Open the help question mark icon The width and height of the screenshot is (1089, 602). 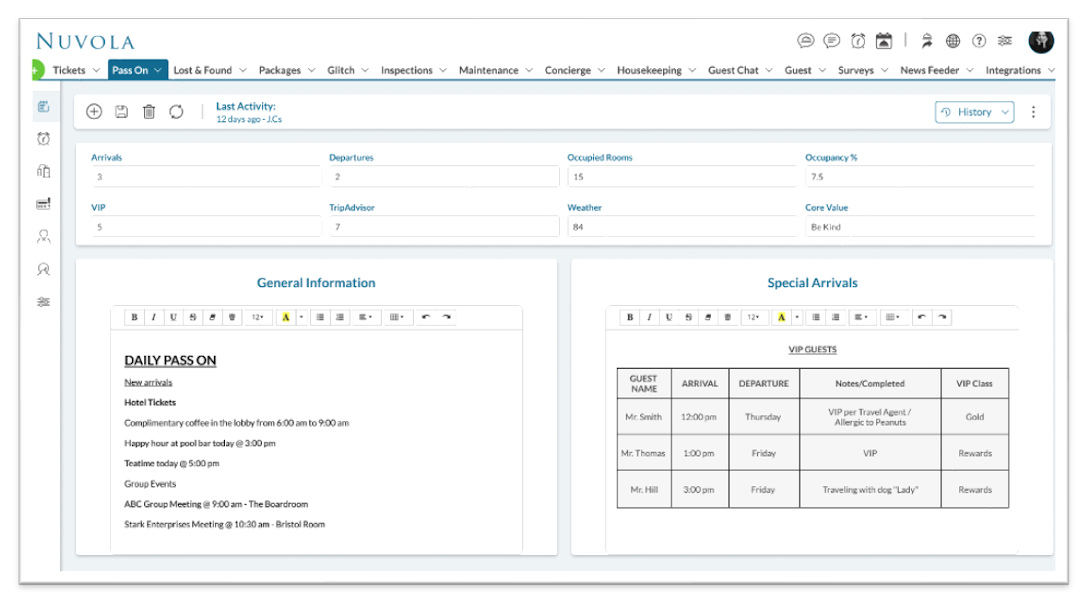click(979, 41)
